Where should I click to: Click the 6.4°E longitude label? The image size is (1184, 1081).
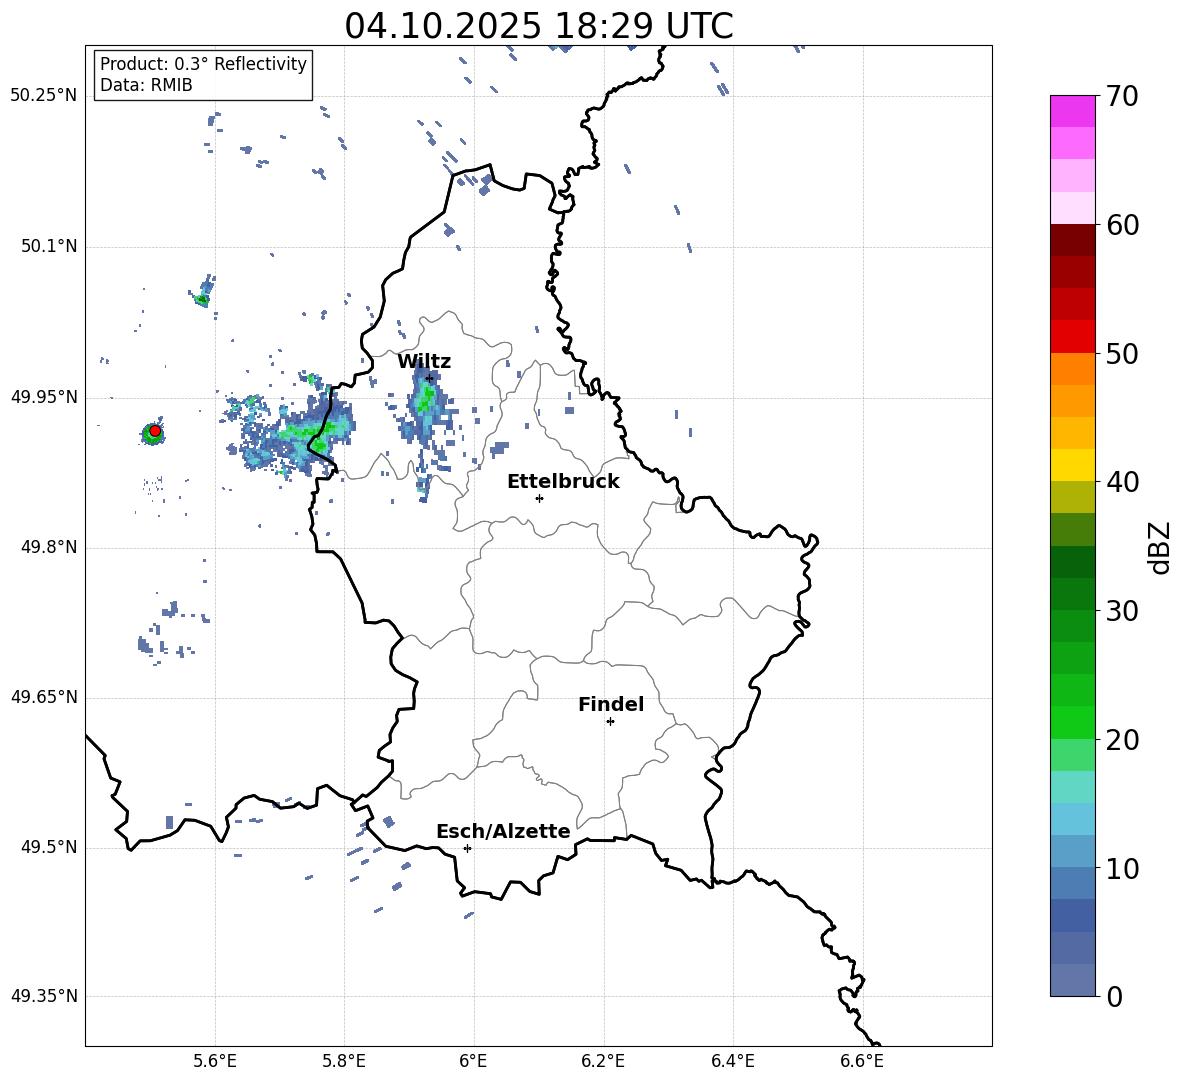[x=732, y=1061]
